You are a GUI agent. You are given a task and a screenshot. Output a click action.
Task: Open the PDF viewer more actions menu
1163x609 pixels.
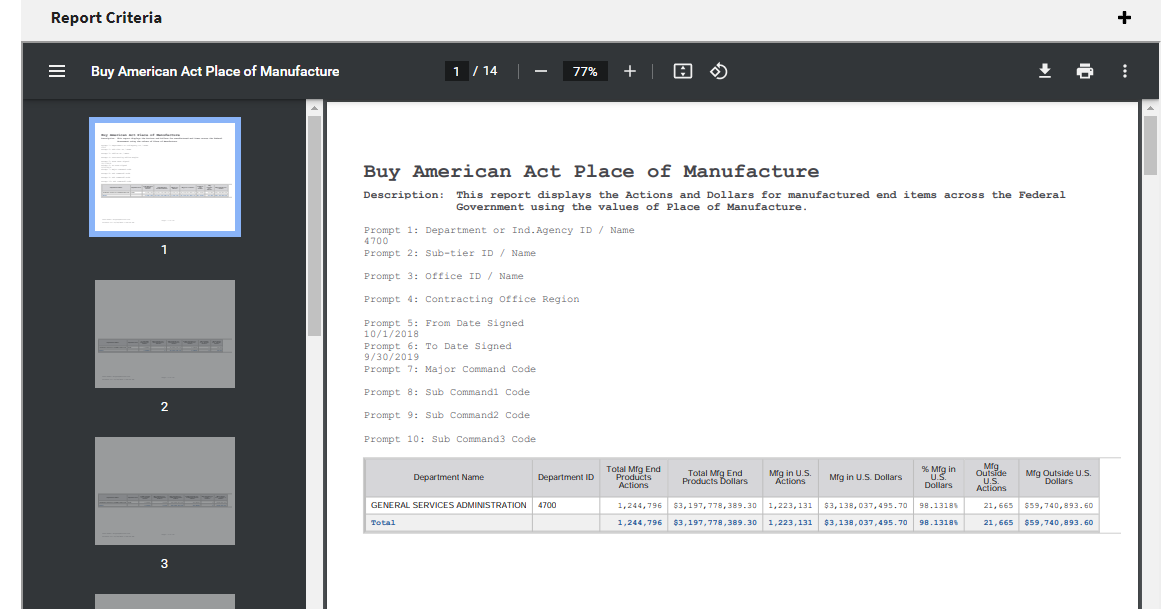tap(1124, 71)
